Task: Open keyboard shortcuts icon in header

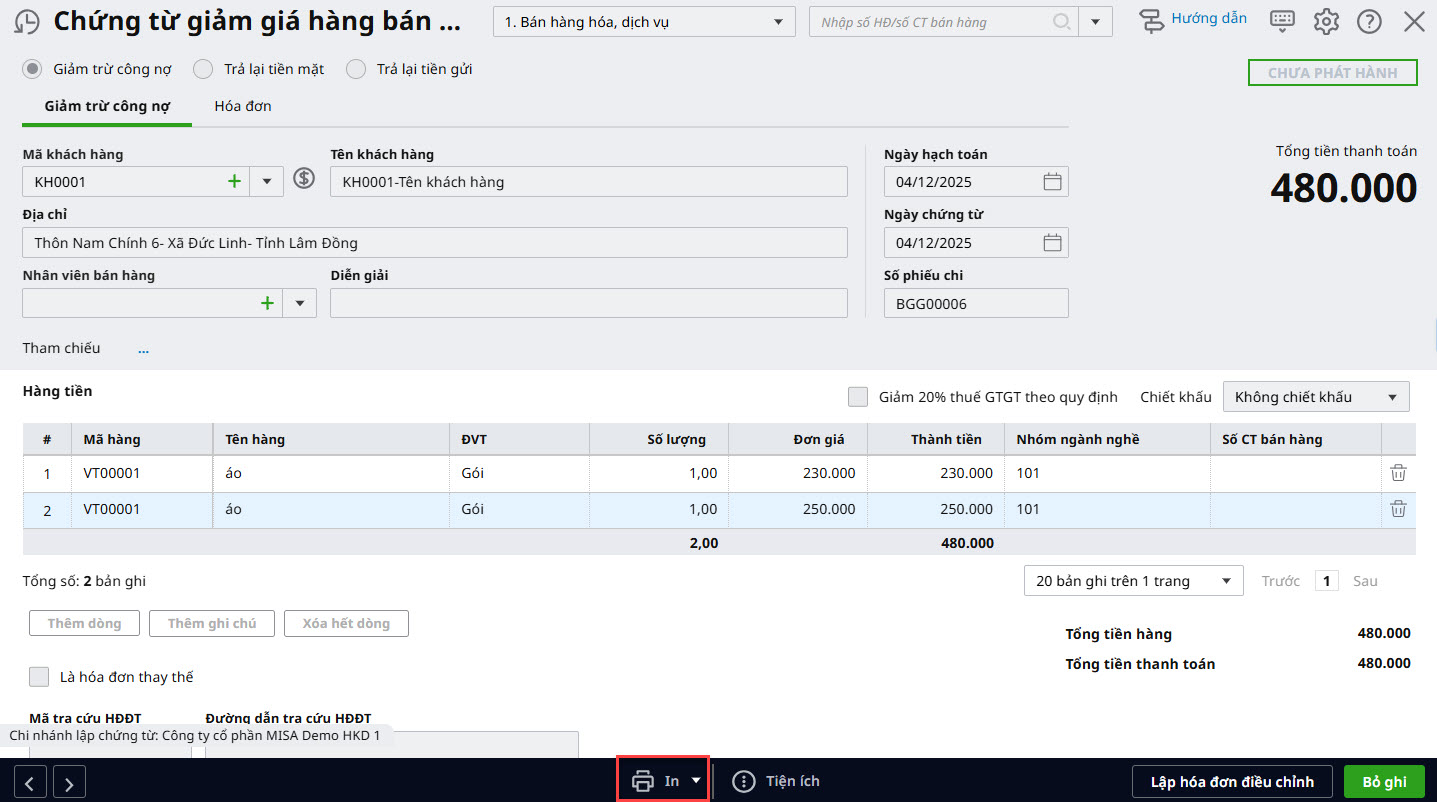Action: tap(1282, 21)
